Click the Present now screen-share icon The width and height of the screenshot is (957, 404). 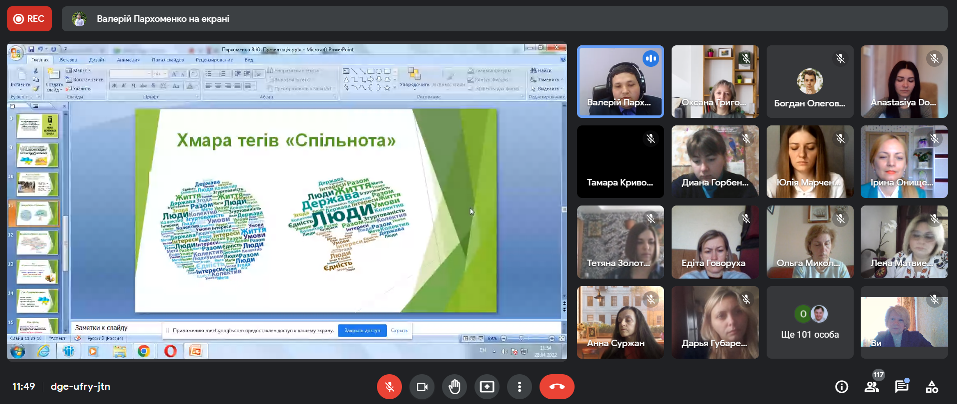tap(486, 386)
